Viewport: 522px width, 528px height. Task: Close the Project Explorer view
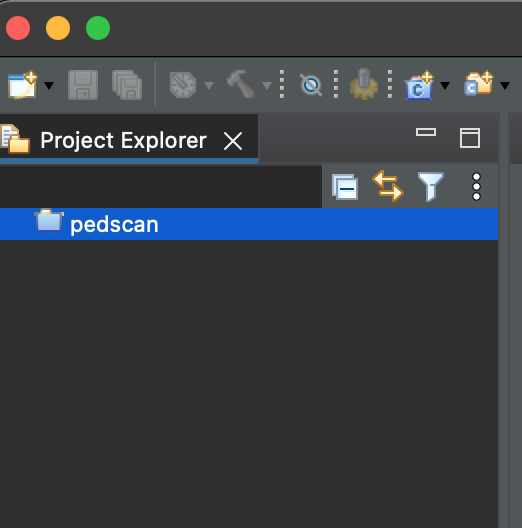(x=233, y=141)
